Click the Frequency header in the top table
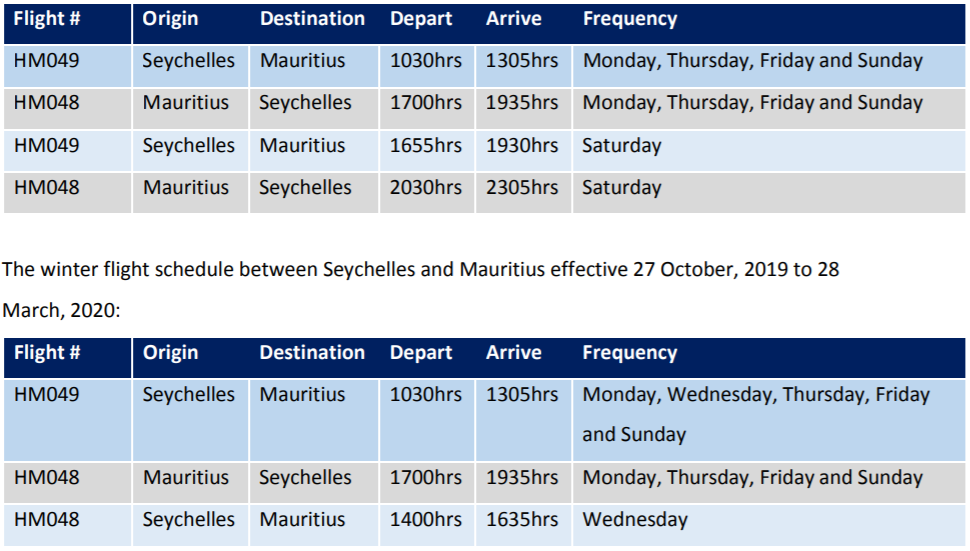 (630, 19)
